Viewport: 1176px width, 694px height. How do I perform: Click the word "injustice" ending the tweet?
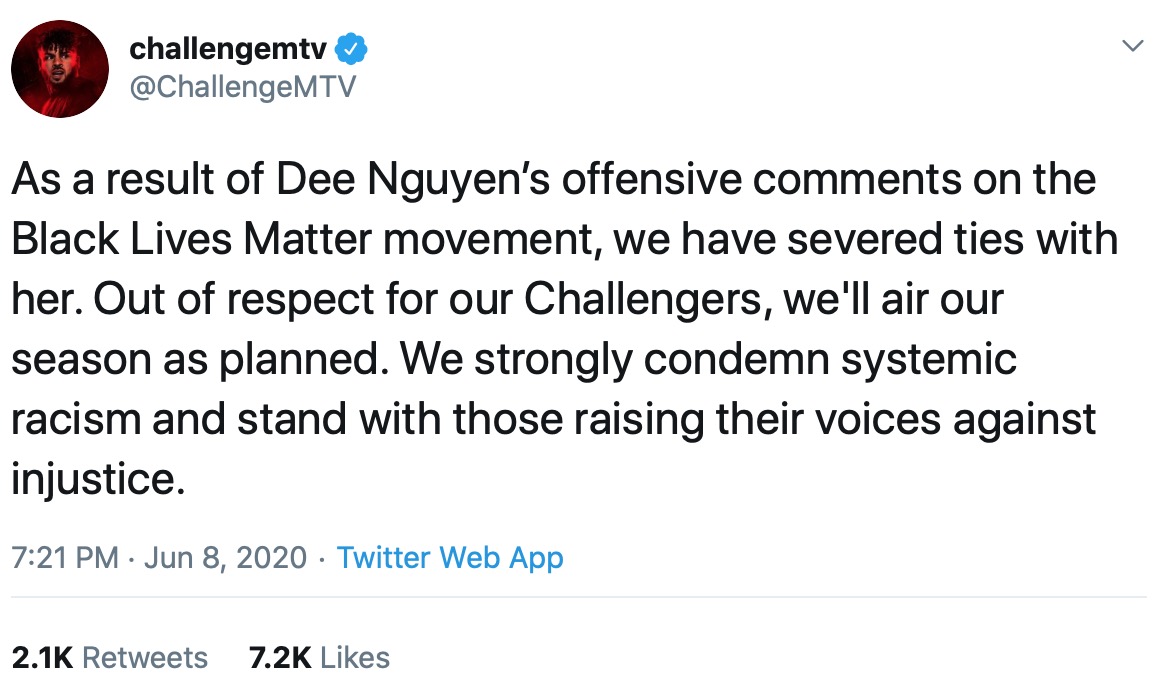coord(97,480)
